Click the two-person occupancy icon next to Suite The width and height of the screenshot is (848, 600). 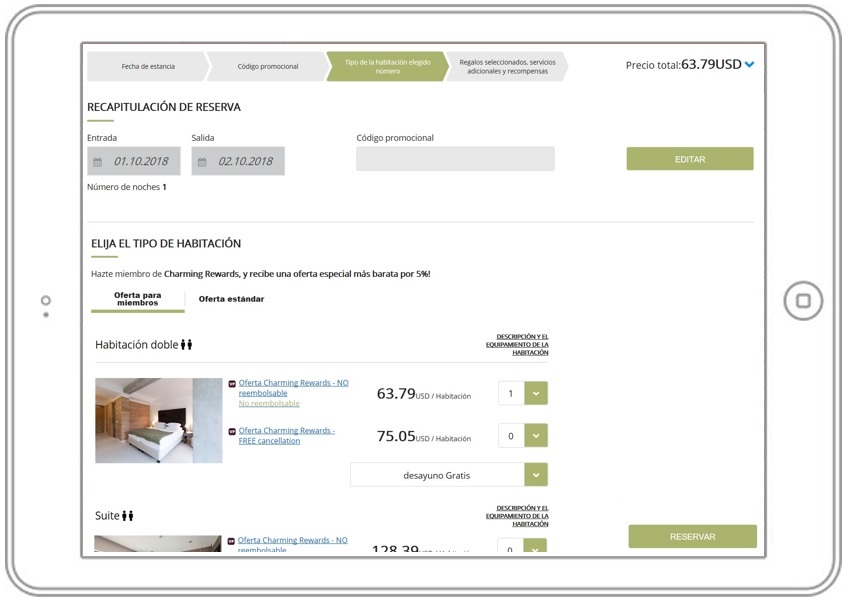[128, 516]
